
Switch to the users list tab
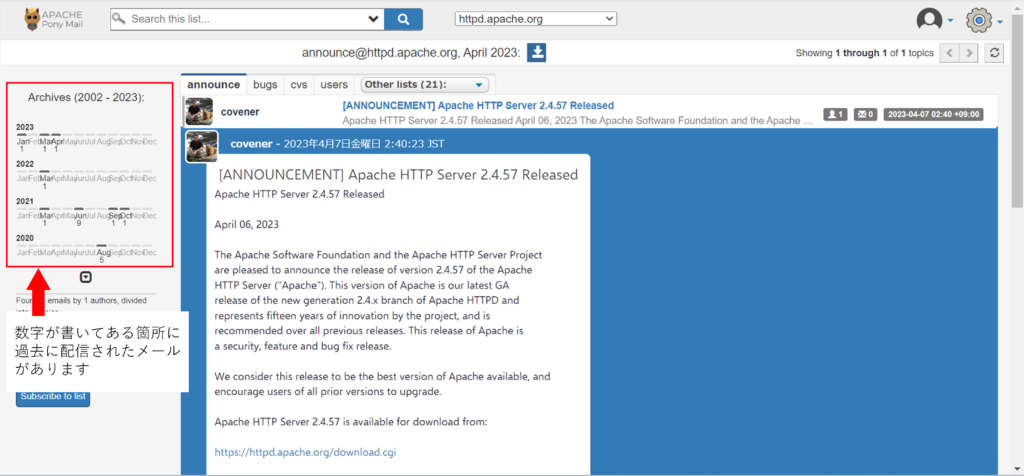tap(334, 84)
